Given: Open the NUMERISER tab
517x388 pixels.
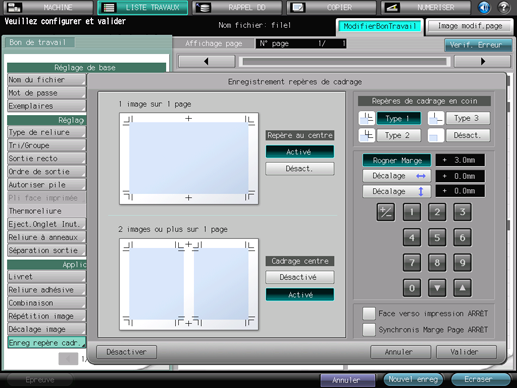Looking at the screenshot, I should pos(426,7).
